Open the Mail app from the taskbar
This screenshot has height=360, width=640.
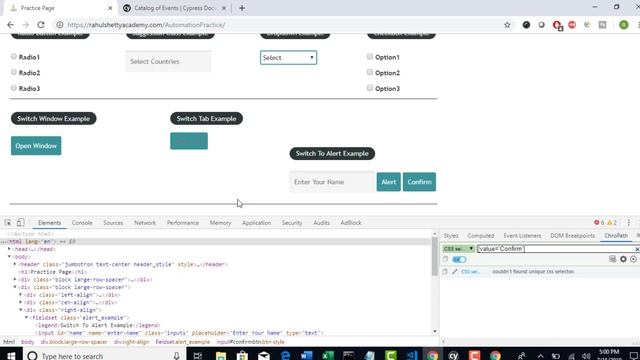pyautogui.click(x=264, y=356)
